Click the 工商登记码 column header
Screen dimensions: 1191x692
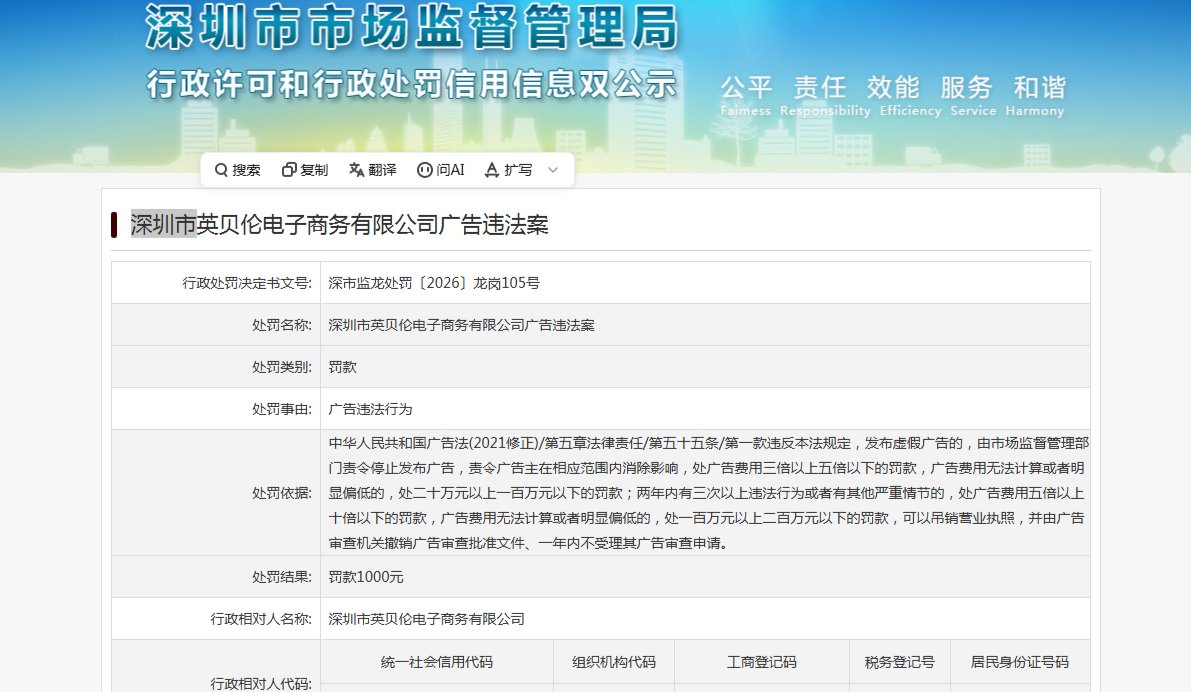762,662
